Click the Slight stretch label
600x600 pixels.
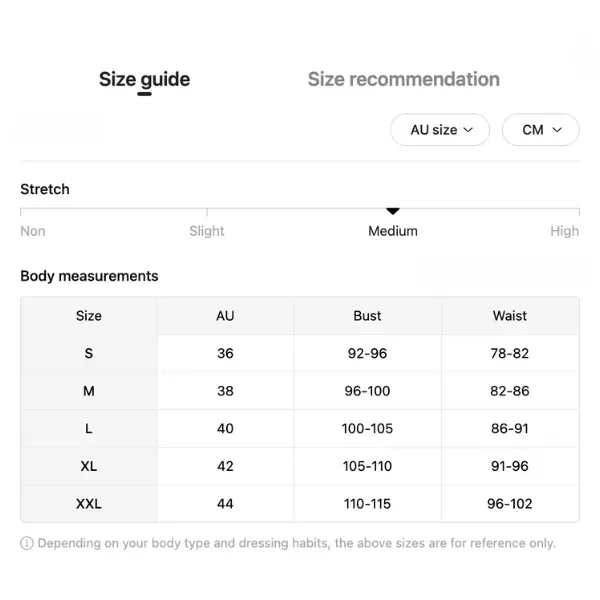pos(207,231)
